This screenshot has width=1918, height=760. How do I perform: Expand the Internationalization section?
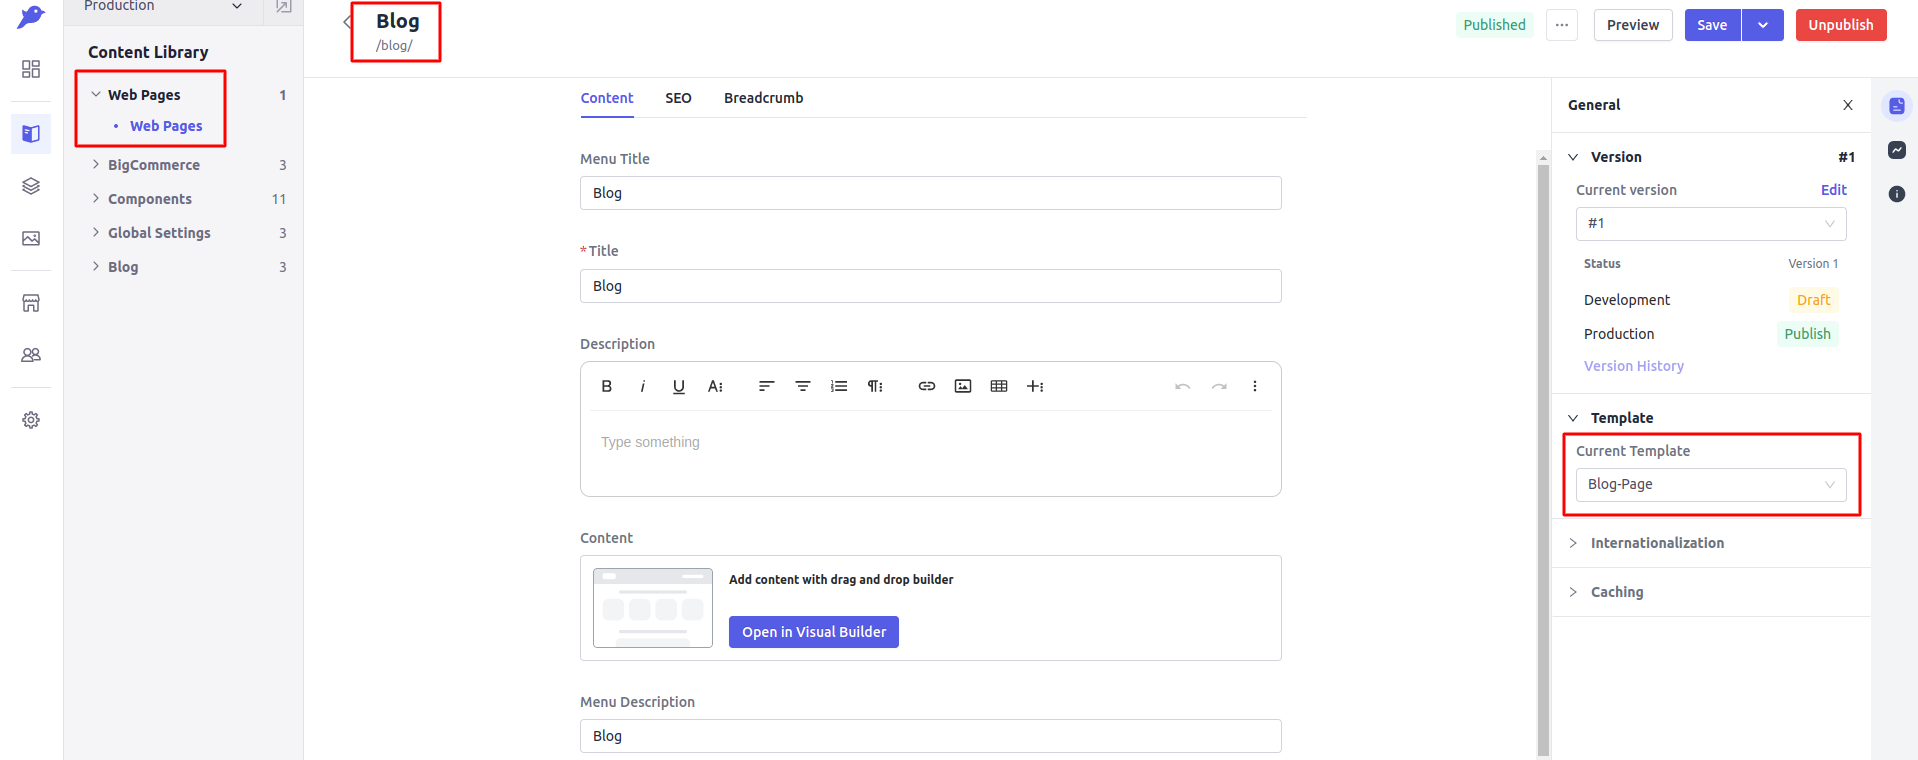[x=1573, y=543]
